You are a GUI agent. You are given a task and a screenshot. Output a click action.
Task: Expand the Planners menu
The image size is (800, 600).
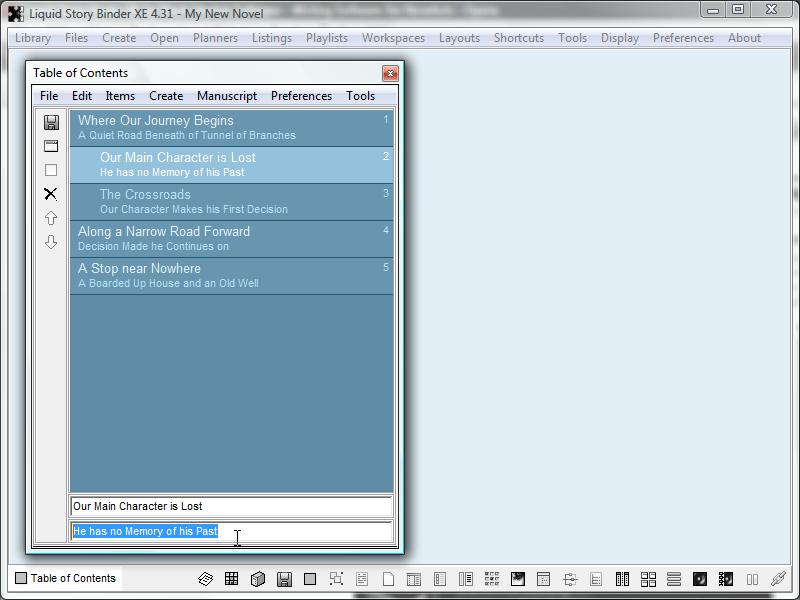[x=215, y=38]
